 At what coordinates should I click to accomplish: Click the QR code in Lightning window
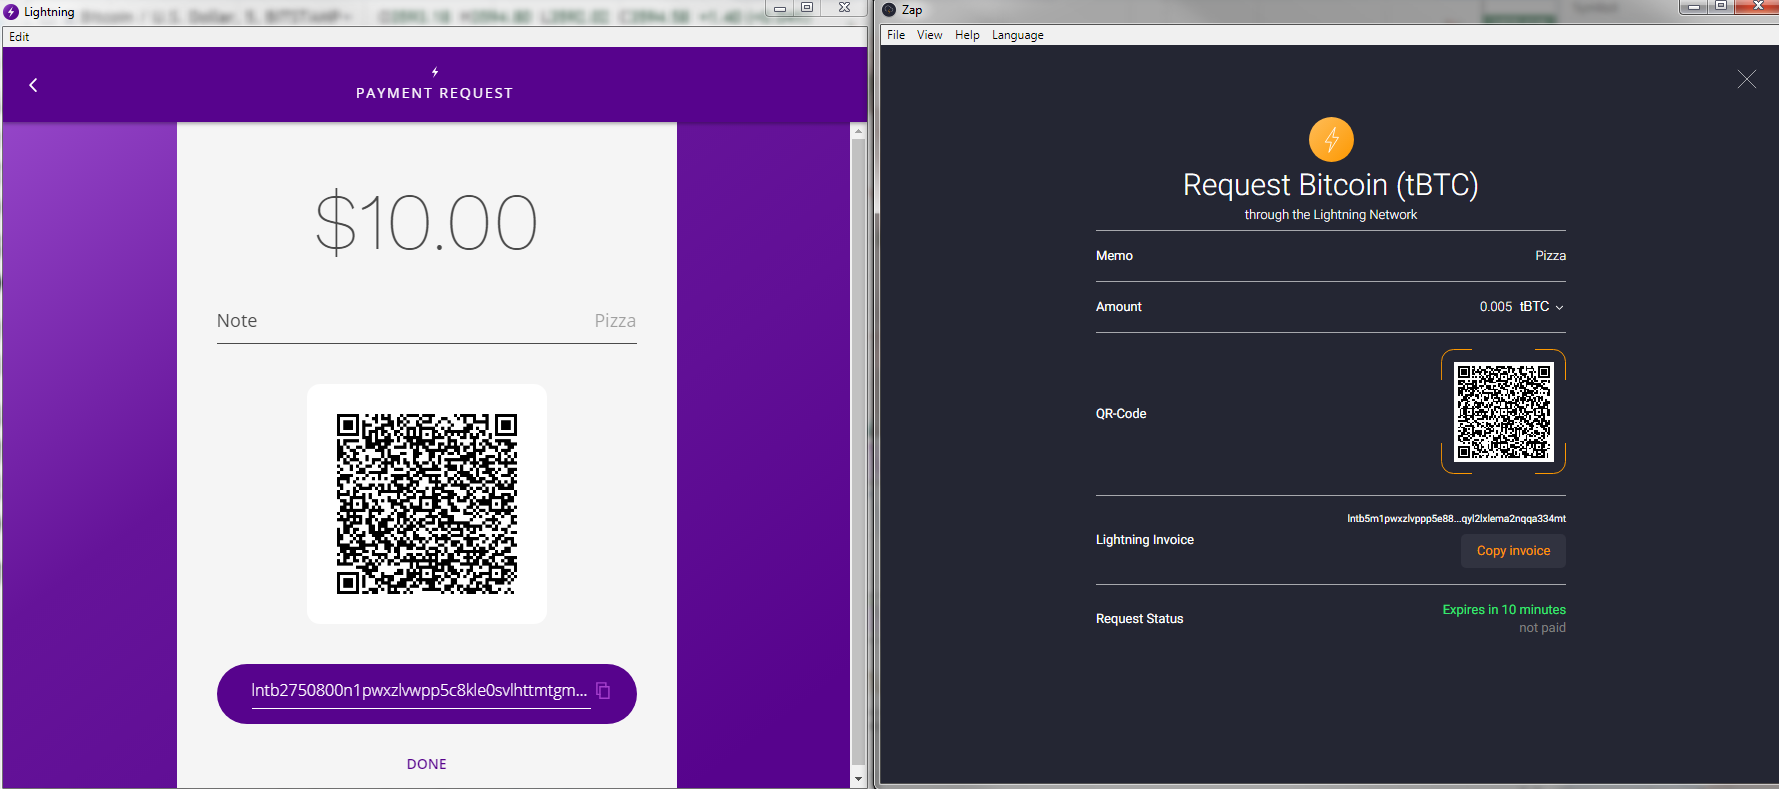427,504
